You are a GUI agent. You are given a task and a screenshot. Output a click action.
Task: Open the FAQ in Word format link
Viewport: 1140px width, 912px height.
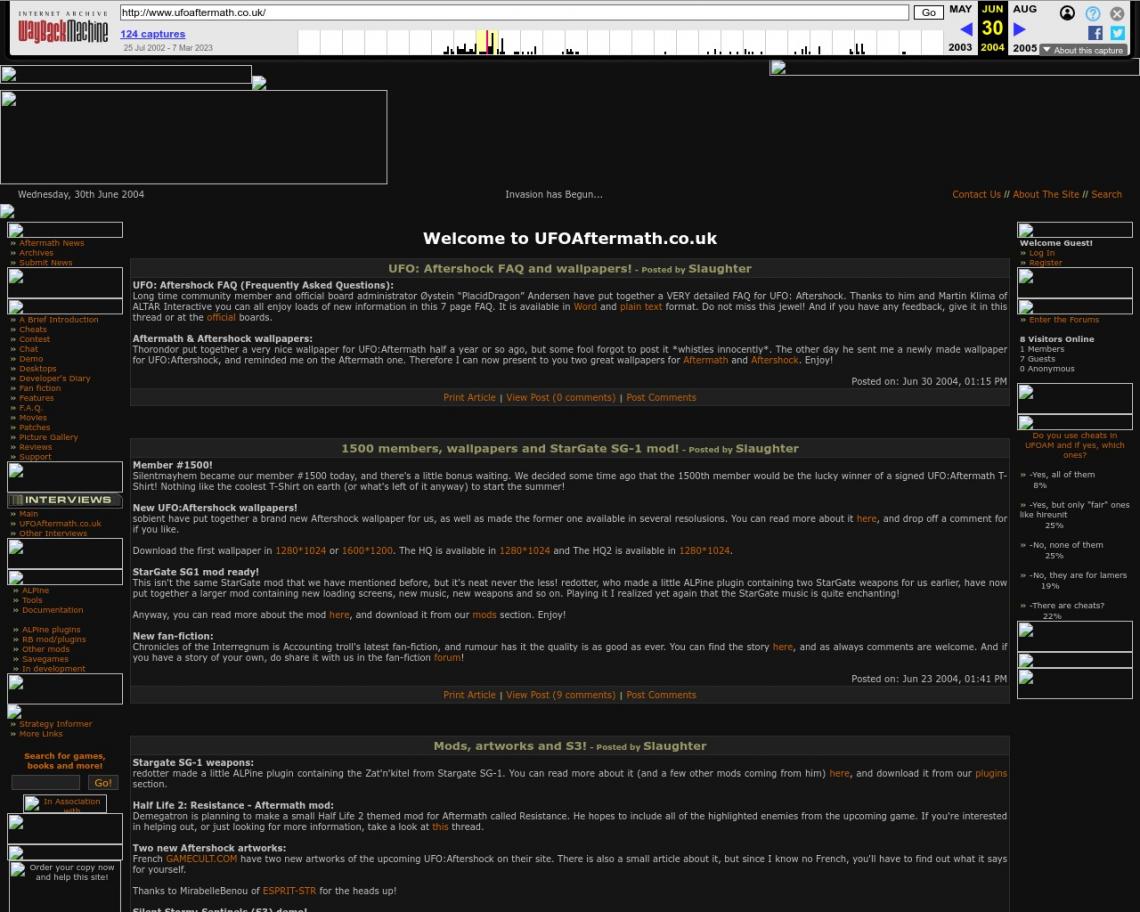(585, 307)
